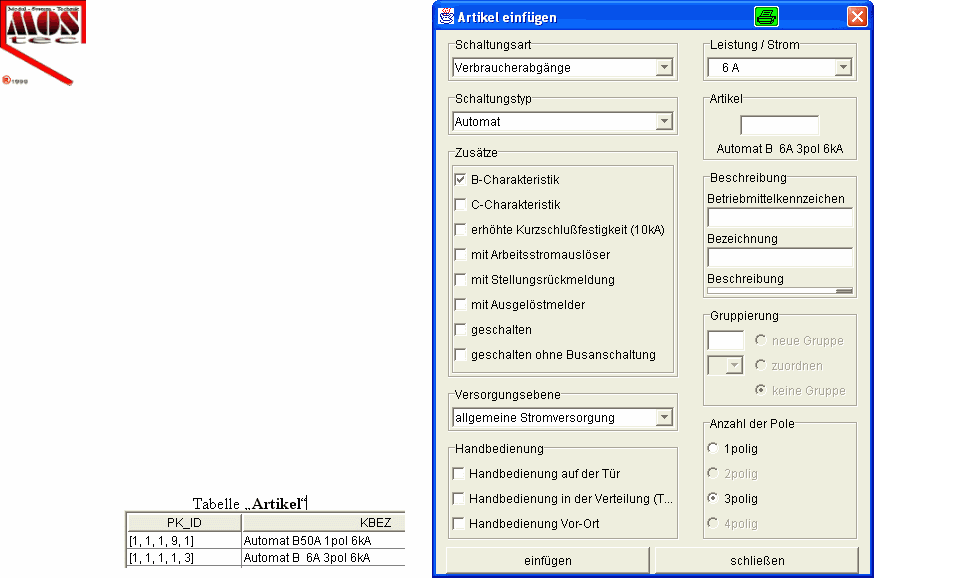Screen dimensions: 964x578
Task: Click the Betriebsmittelkennzeichen input field
Action: pyautogui.click(x=780, y=217)
